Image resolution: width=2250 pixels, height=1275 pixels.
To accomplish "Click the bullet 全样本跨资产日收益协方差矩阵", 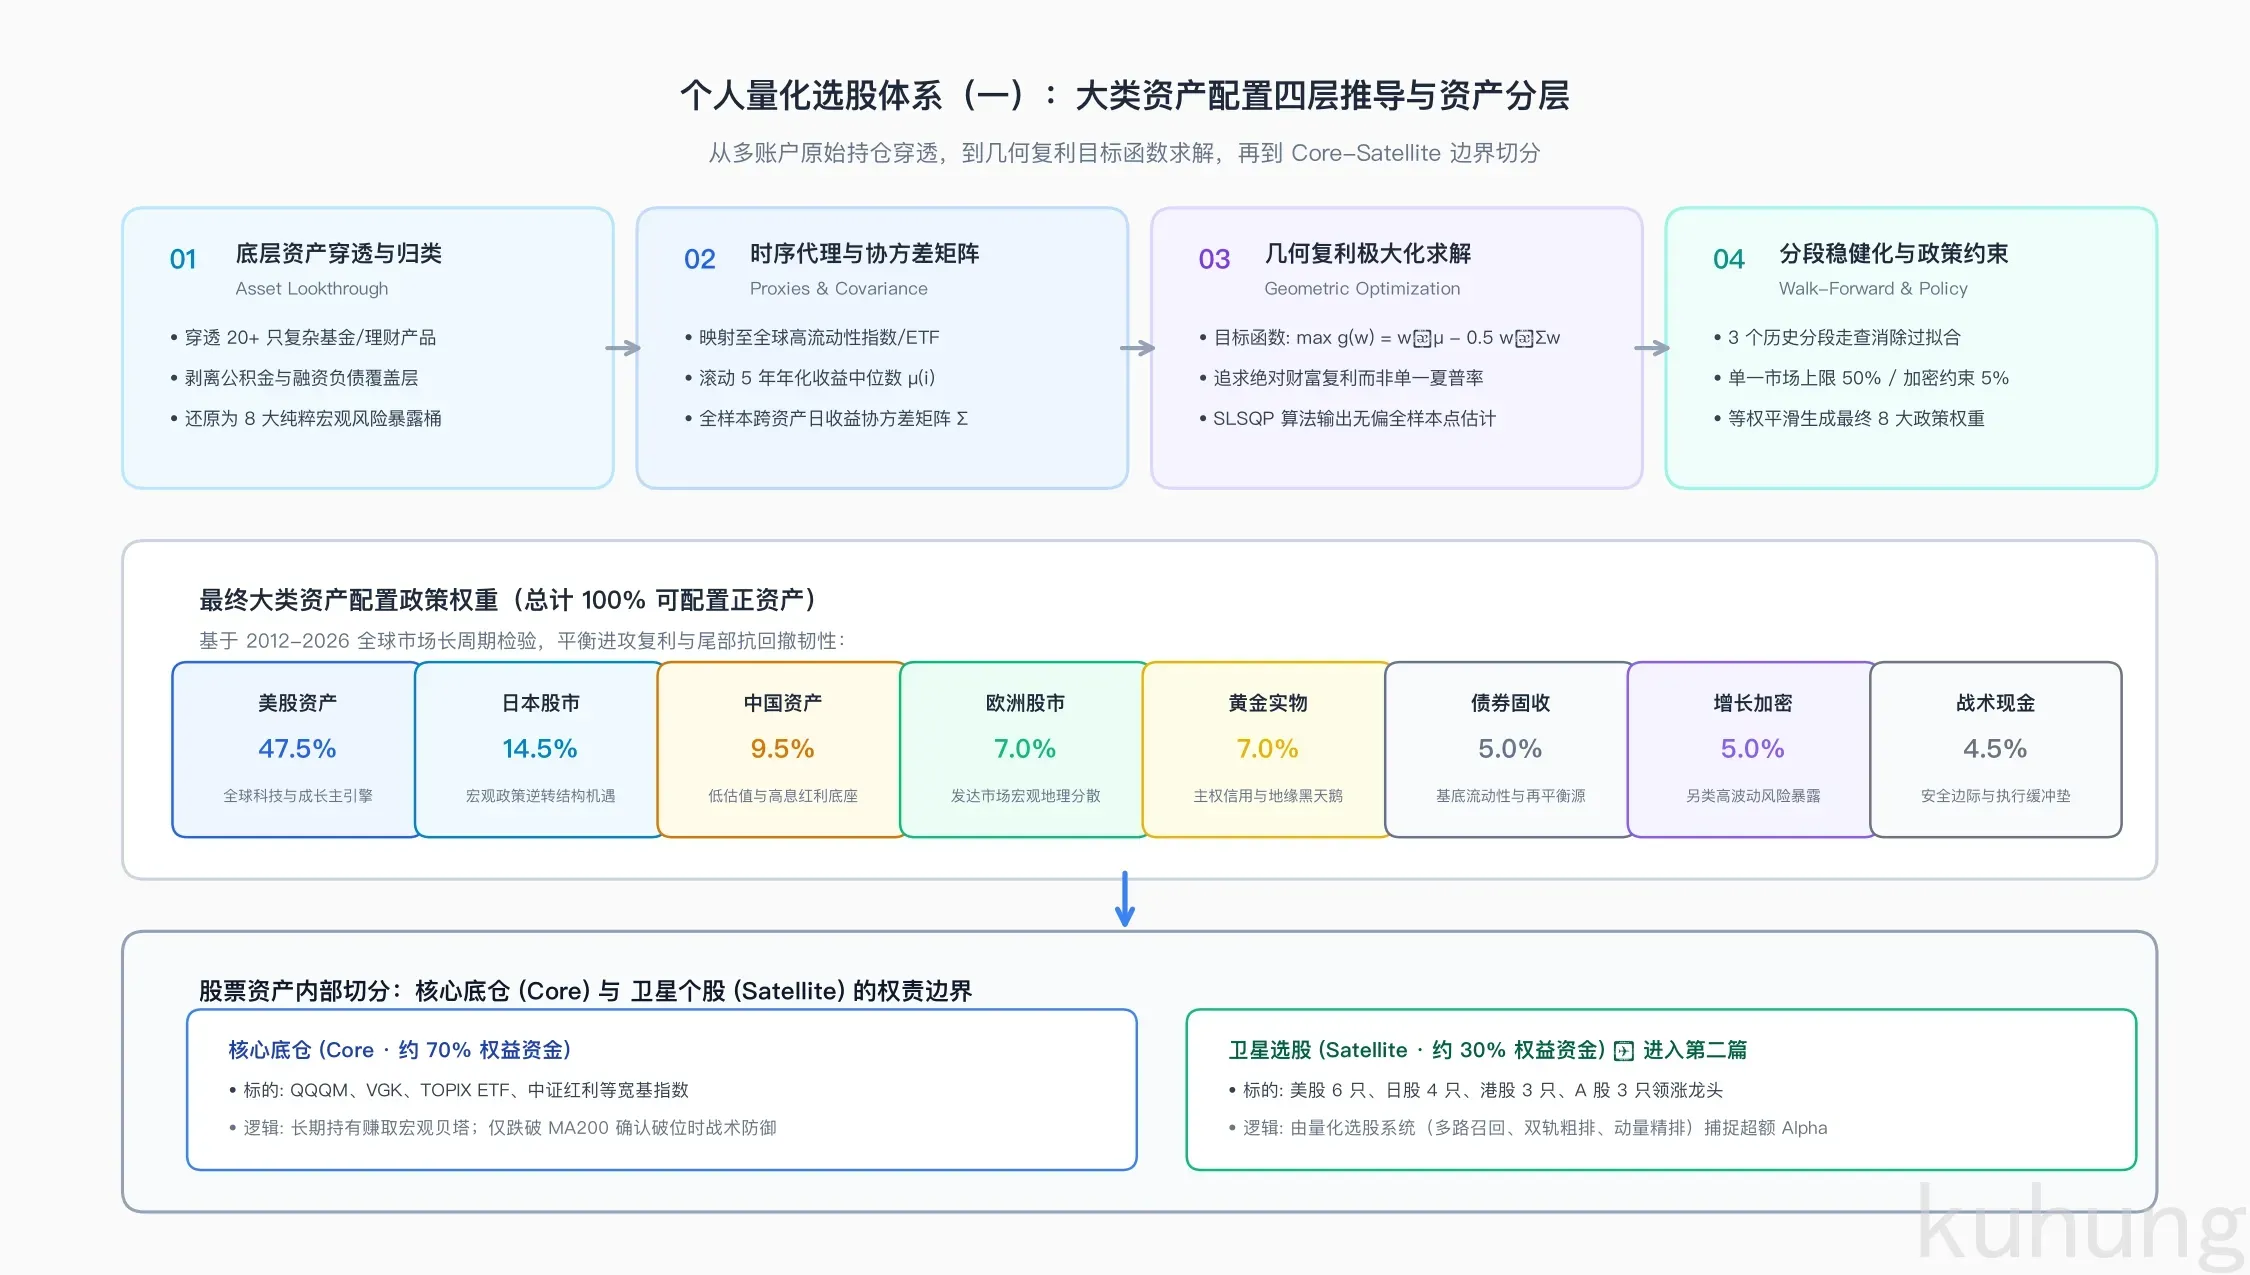I will [x=827, y=418].
